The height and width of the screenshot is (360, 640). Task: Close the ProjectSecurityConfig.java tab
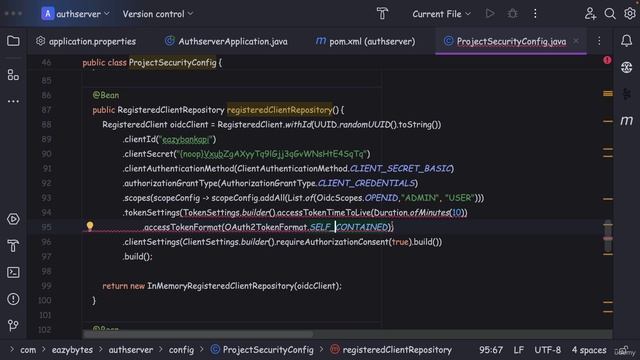pos(576,41)
